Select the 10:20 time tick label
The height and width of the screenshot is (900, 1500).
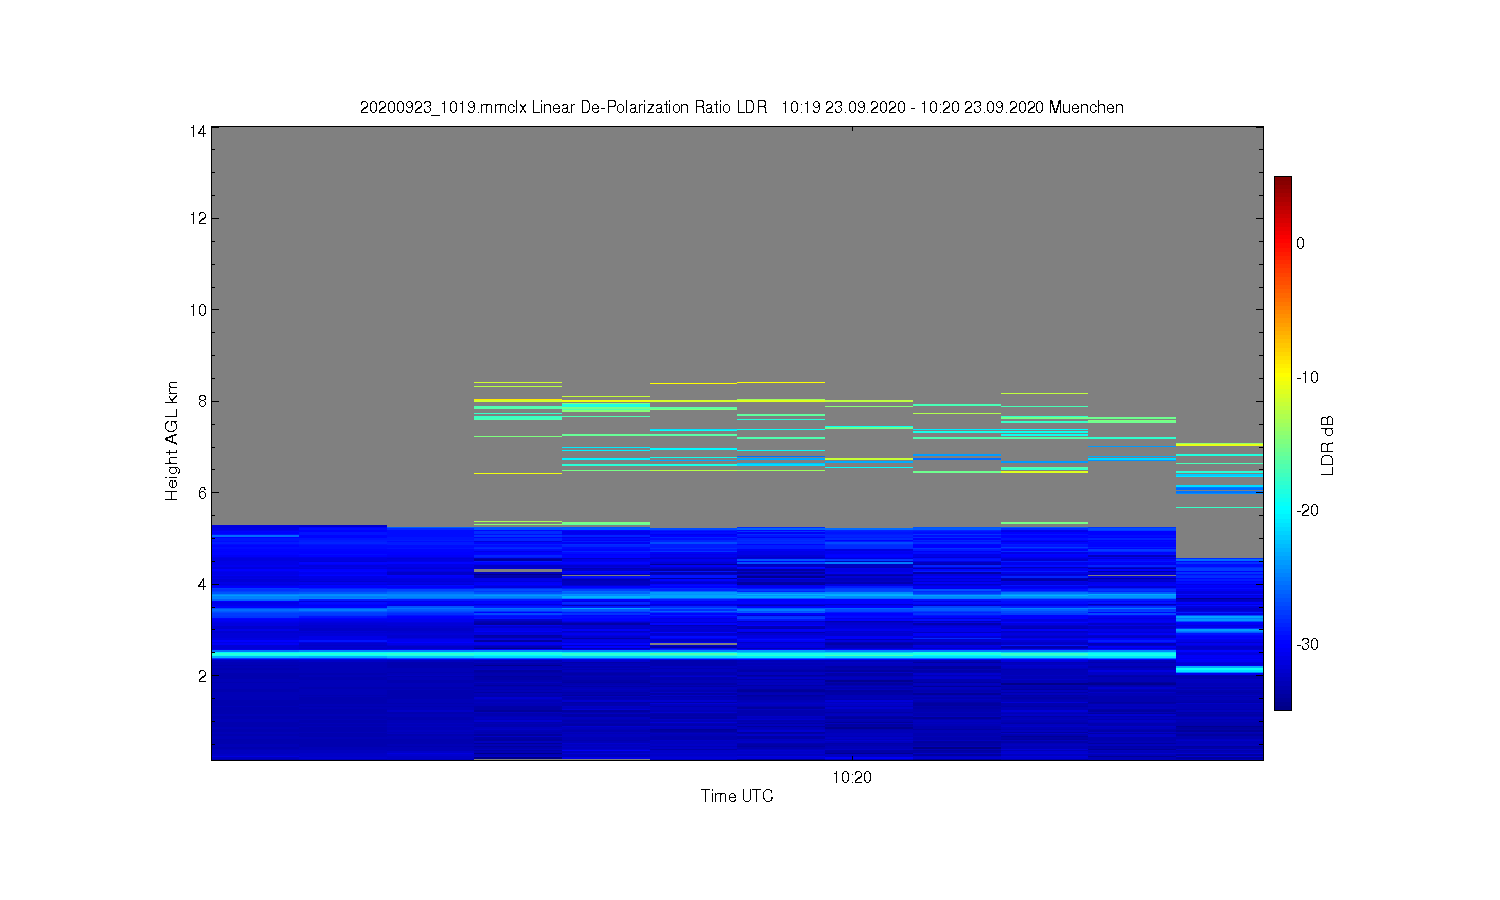pyautogui.click(x=852, y=778)
